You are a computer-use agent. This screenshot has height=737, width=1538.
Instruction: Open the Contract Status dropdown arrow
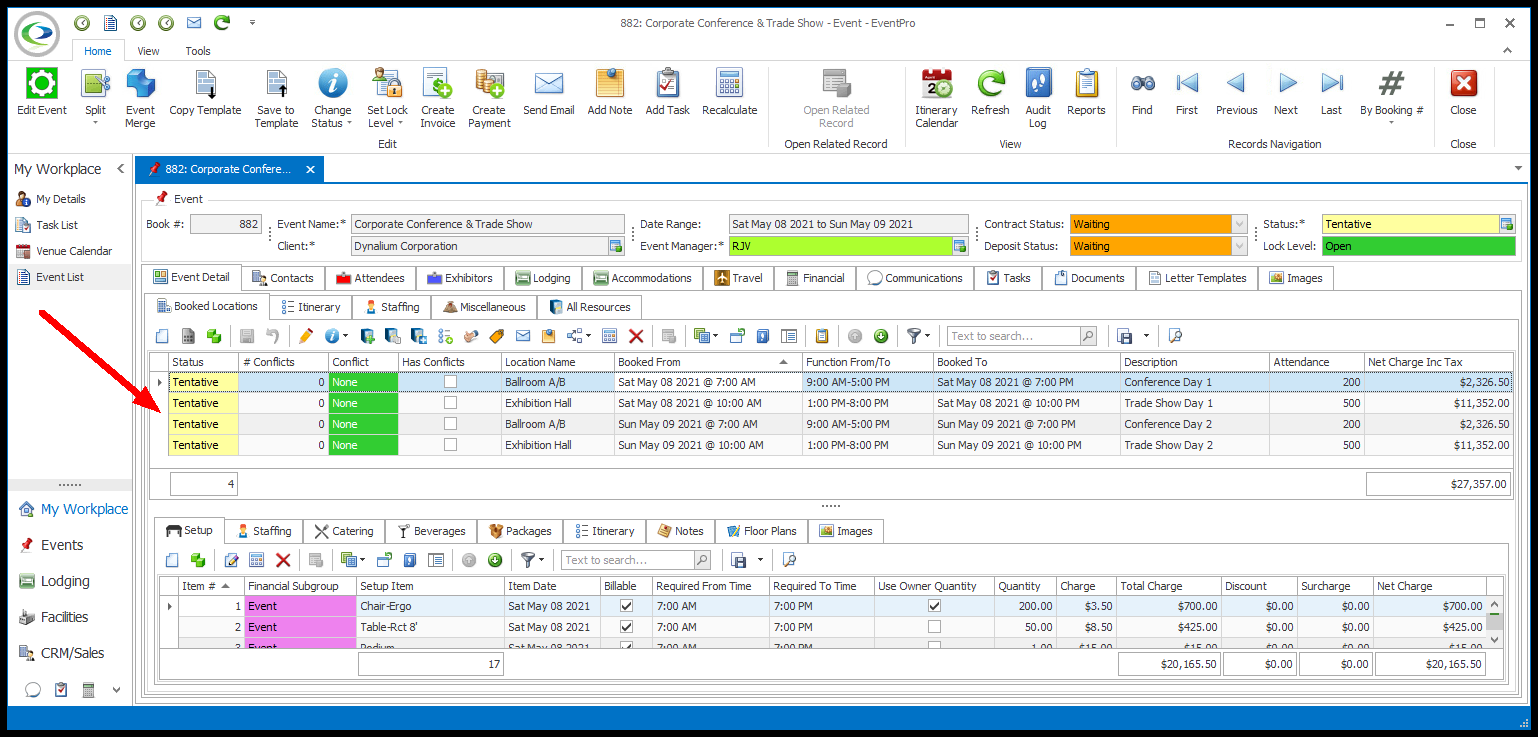click(1240, 224)
